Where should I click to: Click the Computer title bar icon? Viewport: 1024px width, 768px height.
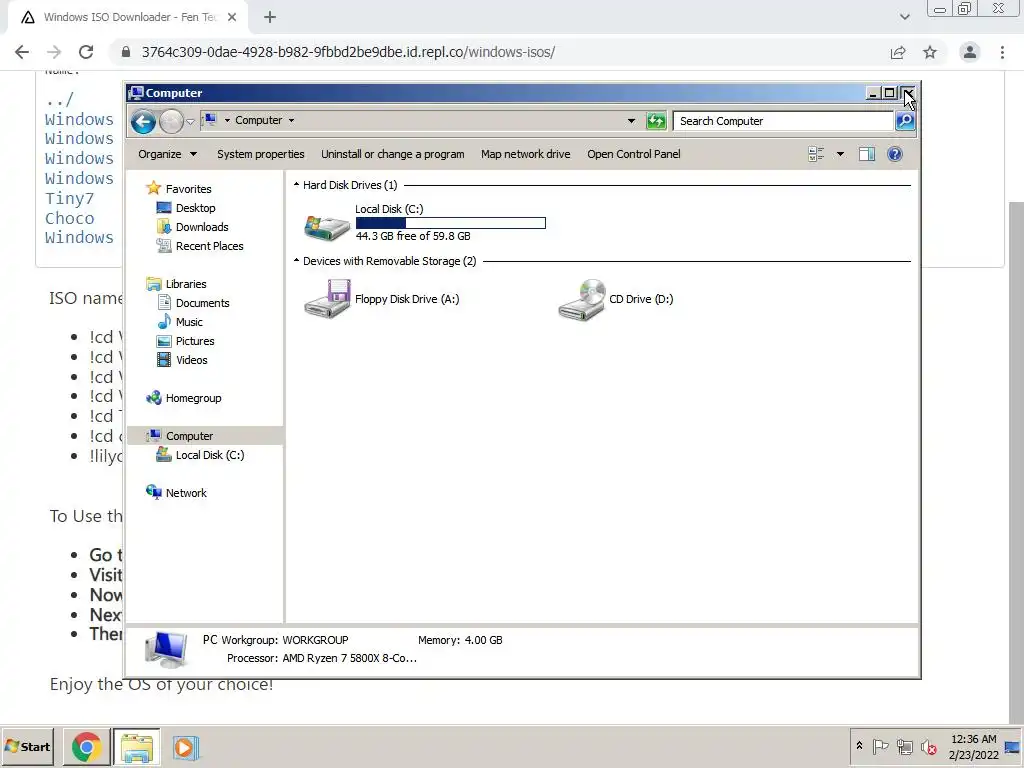click(x=136, y=93)
